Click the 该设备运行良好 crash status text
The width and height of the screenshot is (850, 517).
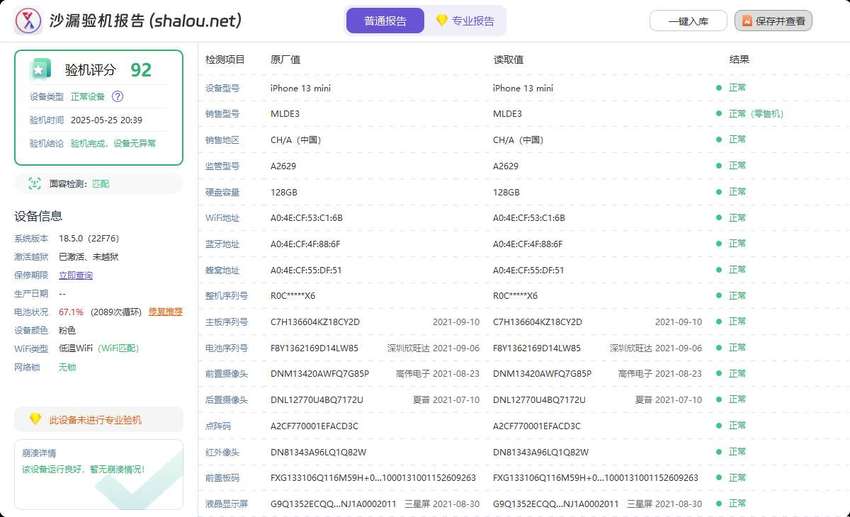pyautogui.click(x=83, y=469)
